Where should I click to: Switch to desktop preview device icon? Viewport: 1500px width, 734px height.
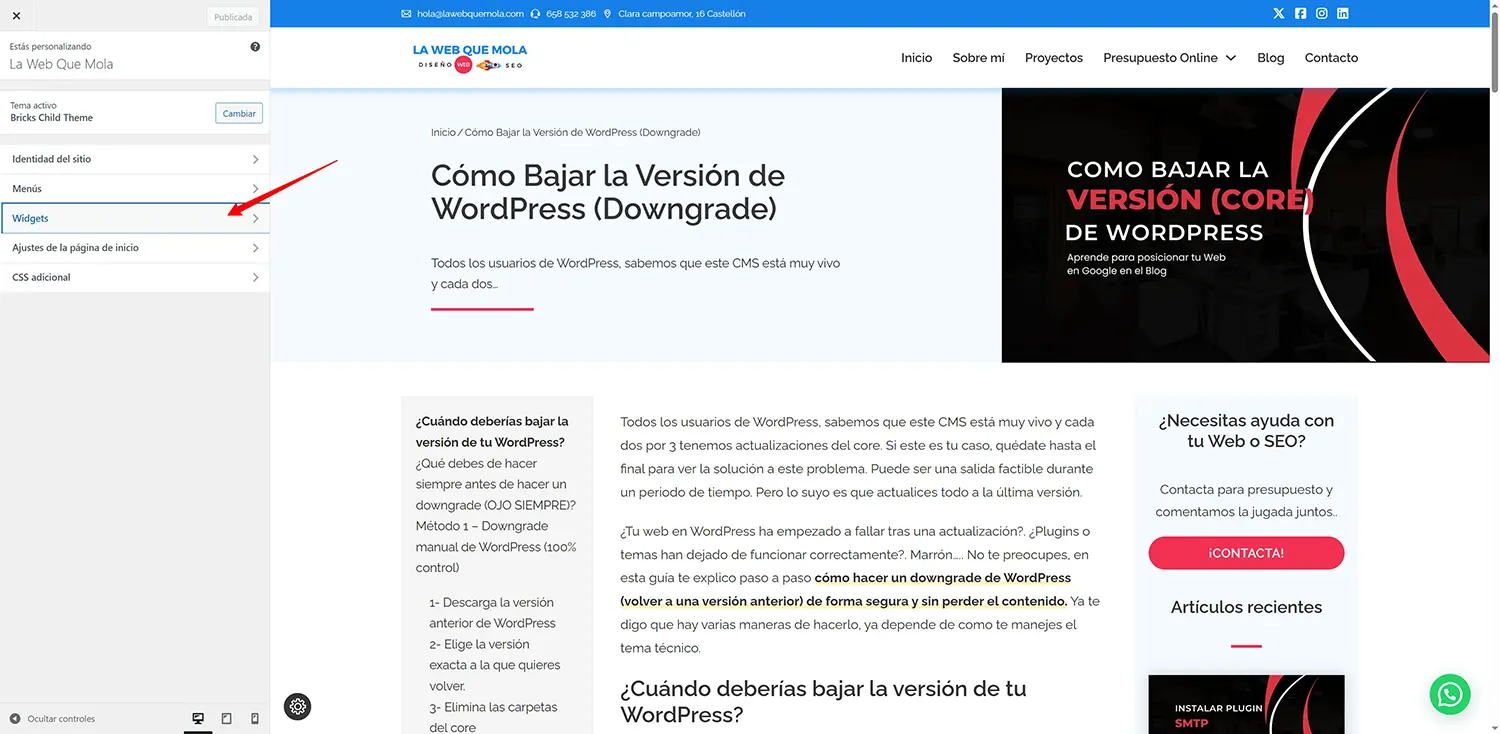pos(198,719)
